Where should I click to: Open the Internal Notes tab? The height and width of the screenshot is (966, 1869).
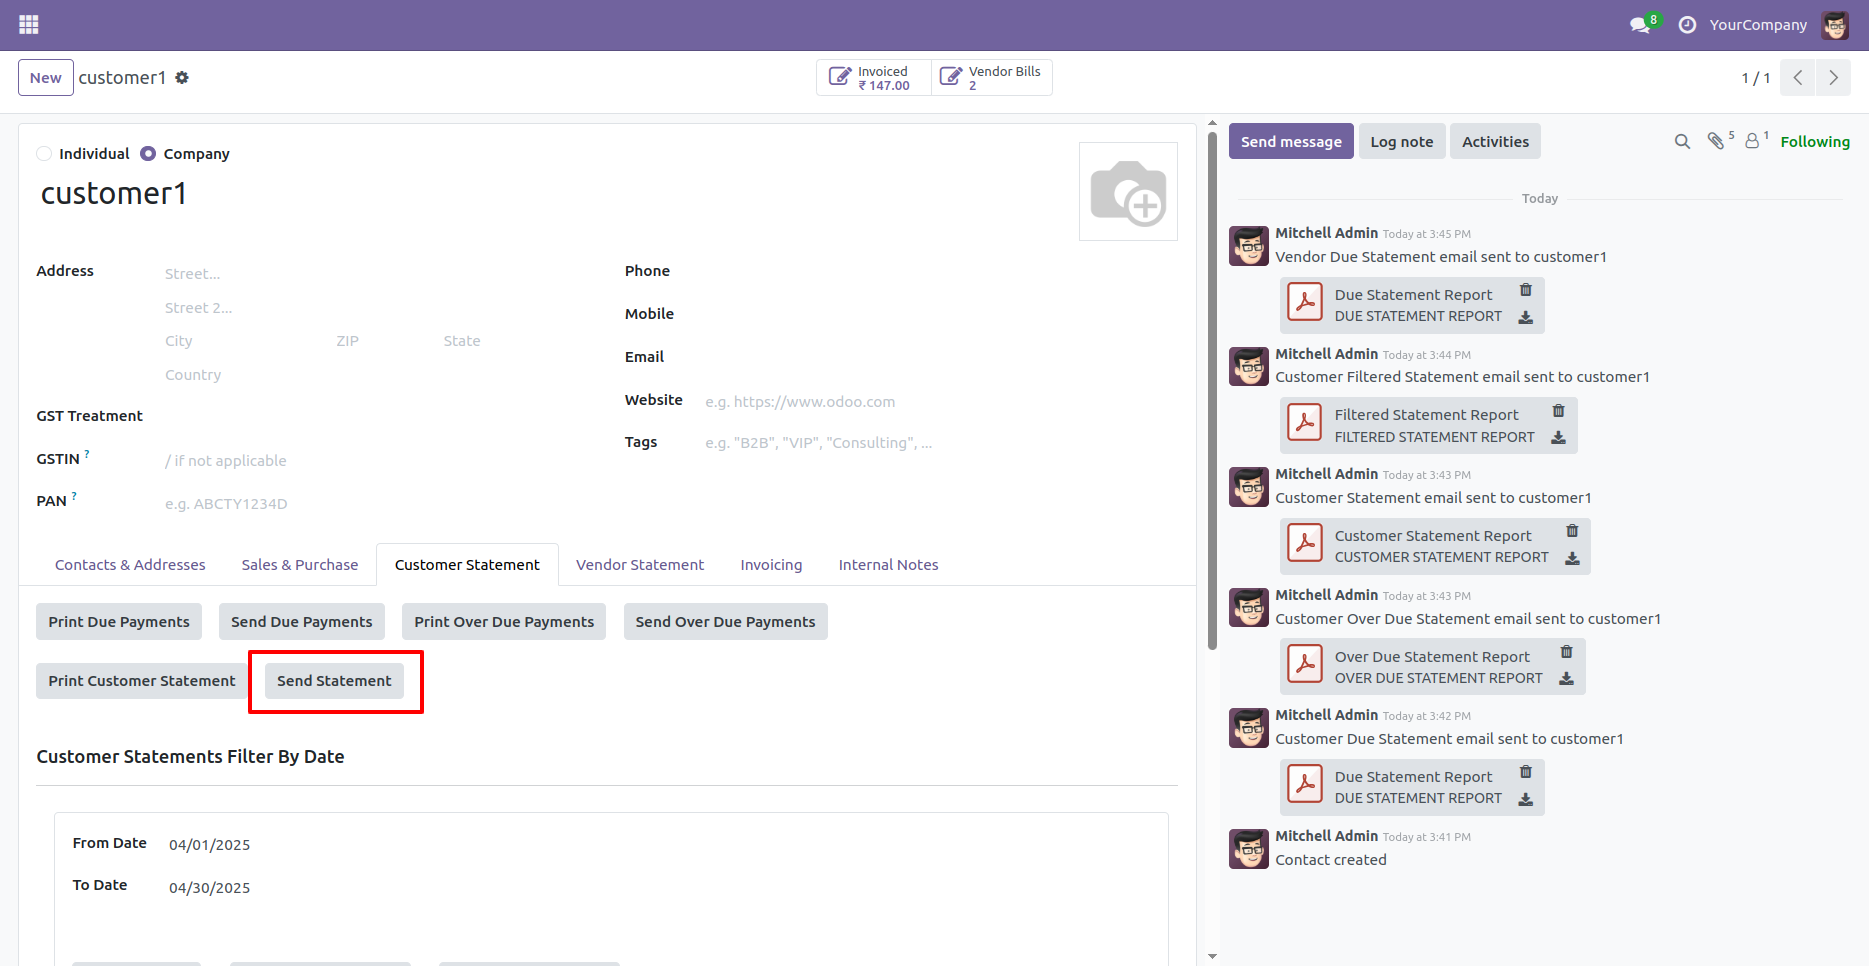click(x=888, y=564)
